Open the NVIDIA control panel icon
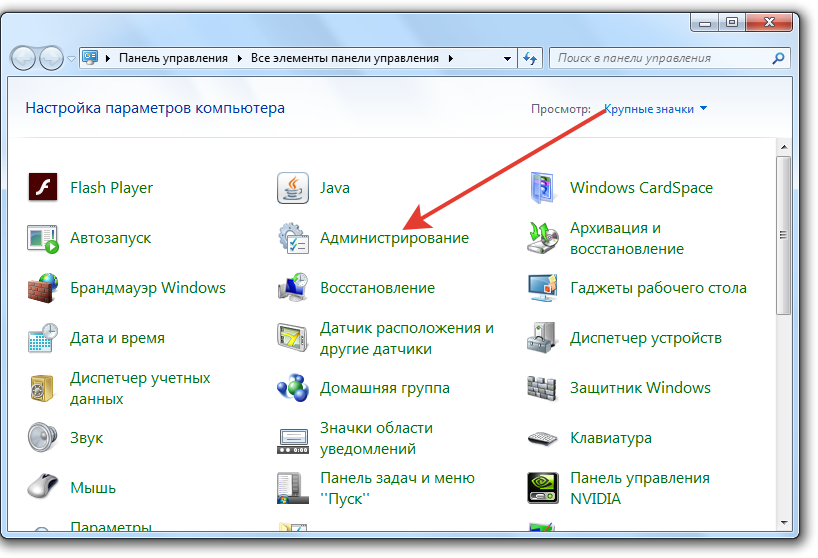The height and width of the screenshot is (558, 818). click(x=543, y=488)
